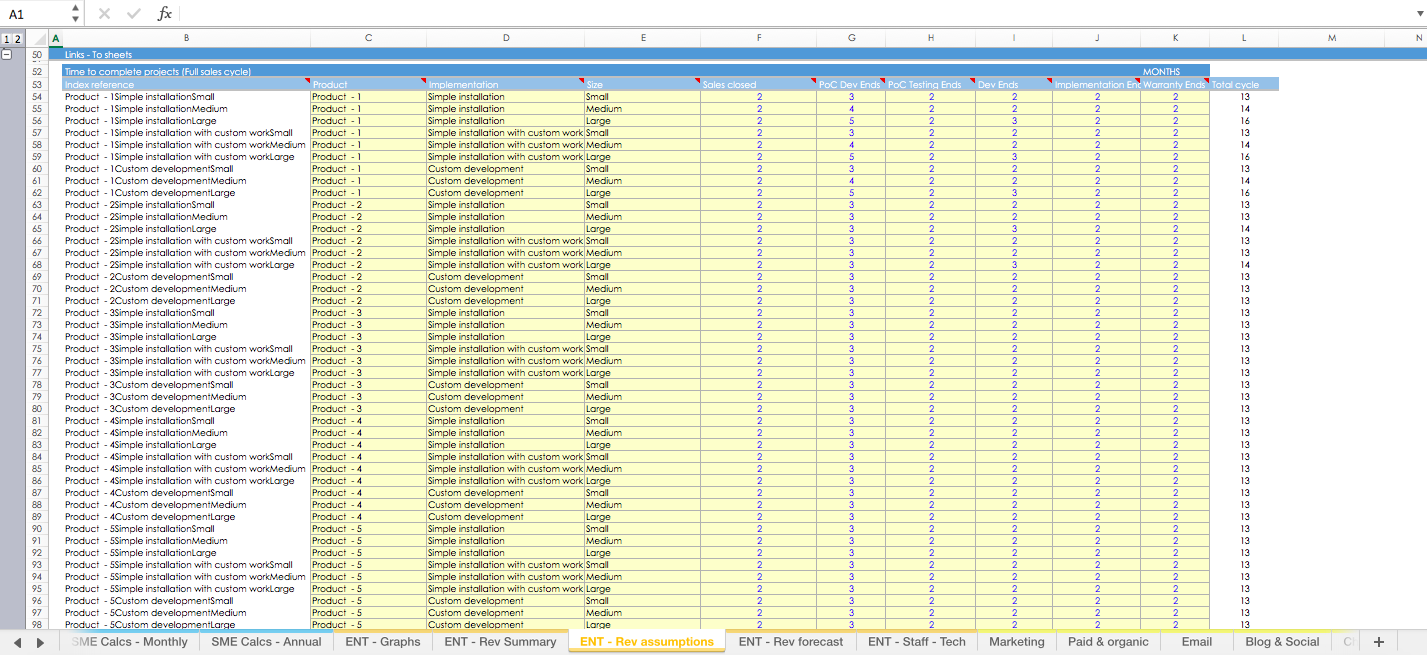The height and width of the screenshot is (655, 1427).
Task: Click the 'Sales closed' header cell
Action: point(758,85)
